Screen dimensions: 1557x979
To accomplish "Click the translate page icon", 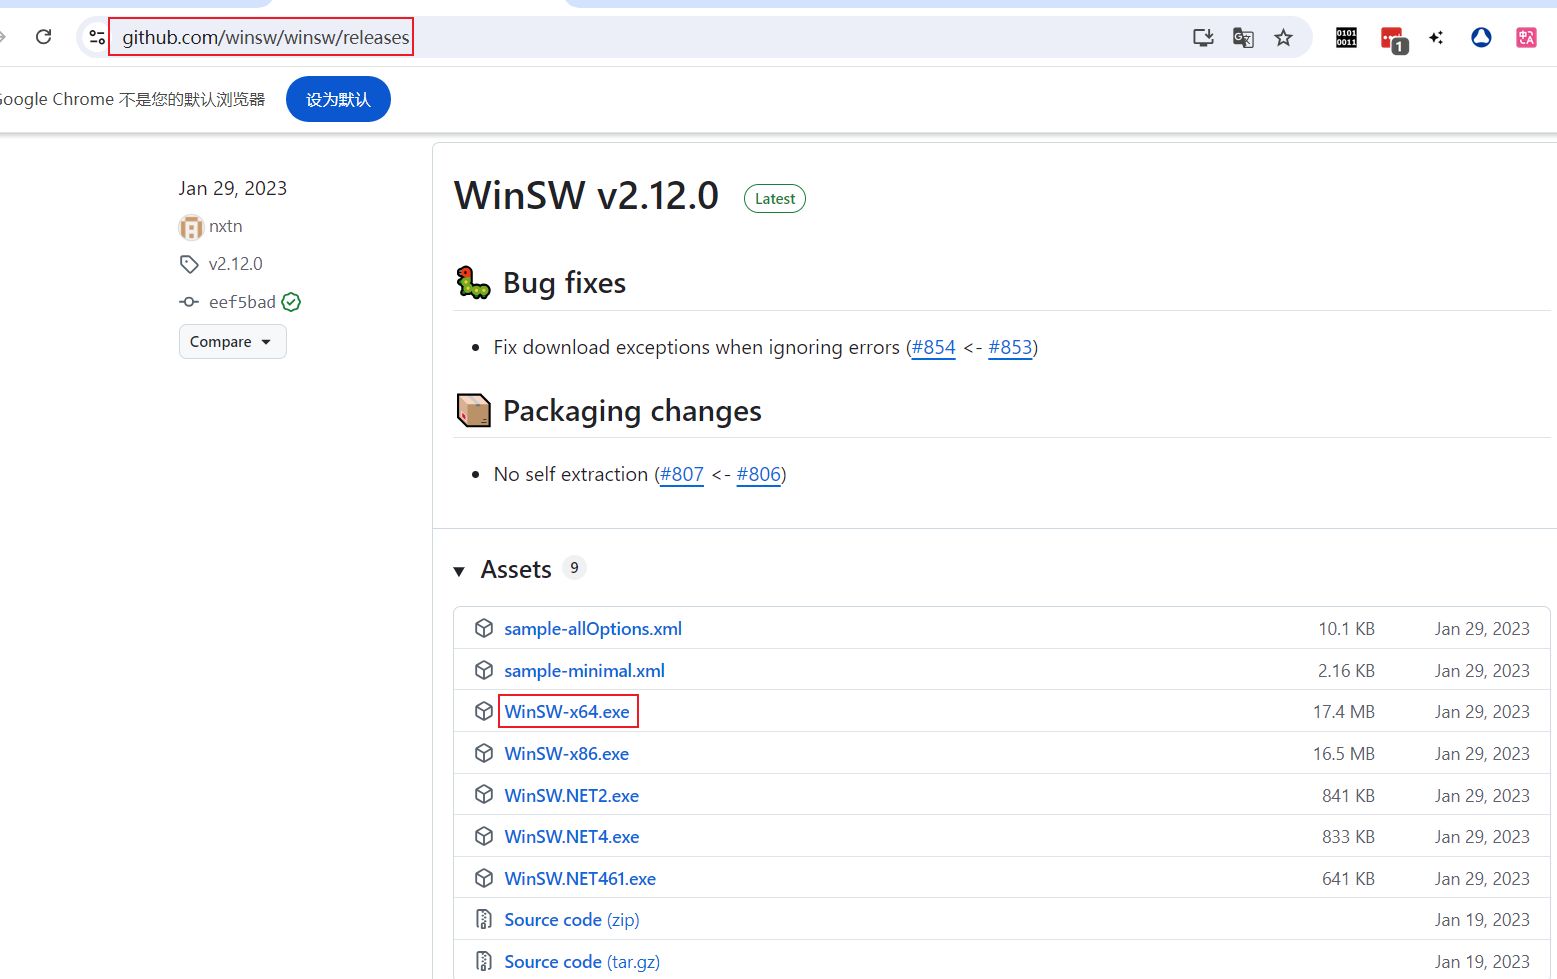I will pos(1243,37).
